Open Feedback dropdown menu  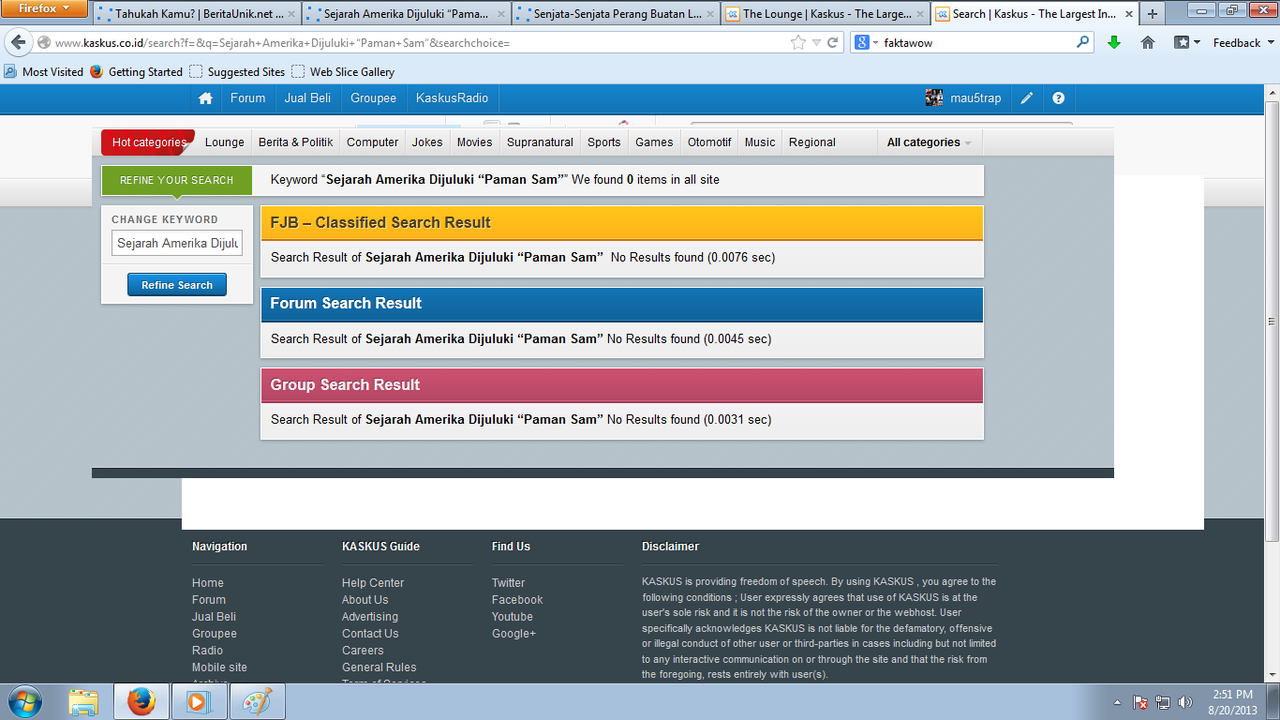click(x=1243, y=43)
